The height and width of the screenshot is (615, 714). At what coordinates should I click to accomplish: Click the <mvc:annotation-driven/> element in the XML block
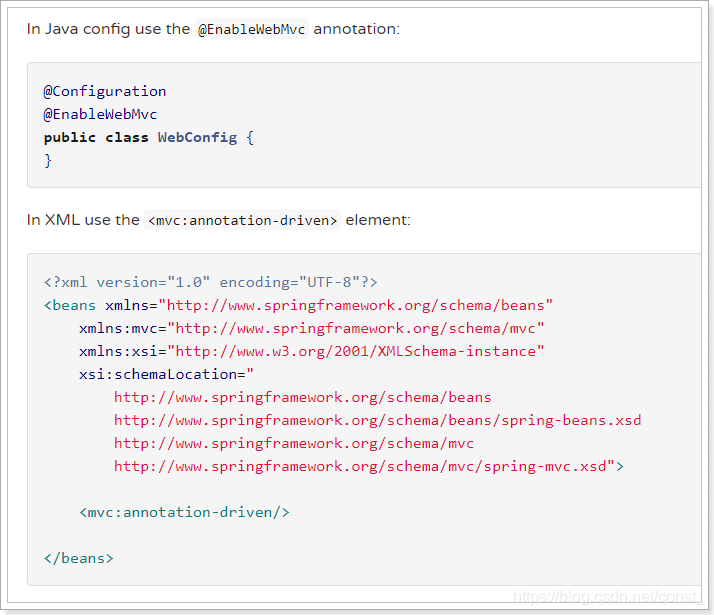[x=184, y=513]
